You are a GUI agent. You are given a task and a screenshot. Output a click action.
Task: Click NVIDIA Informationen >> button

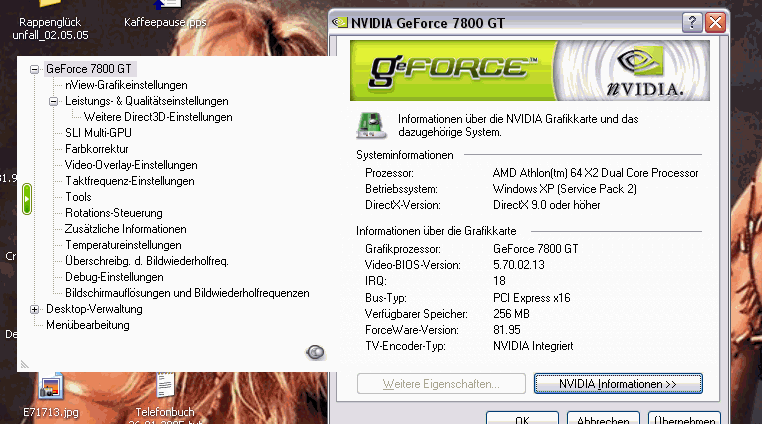[x=618, y=384]
